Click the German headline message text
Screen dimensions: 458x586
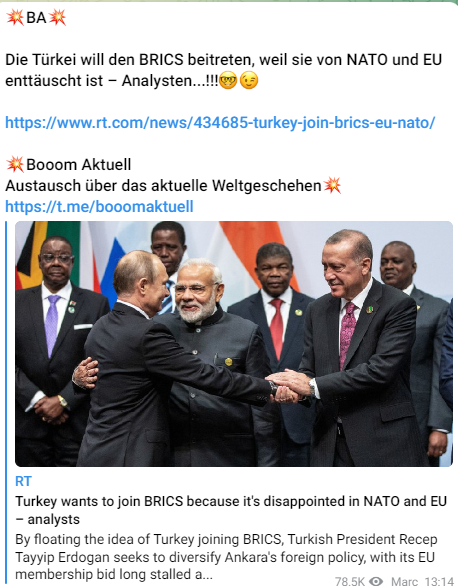pos(223,70)
